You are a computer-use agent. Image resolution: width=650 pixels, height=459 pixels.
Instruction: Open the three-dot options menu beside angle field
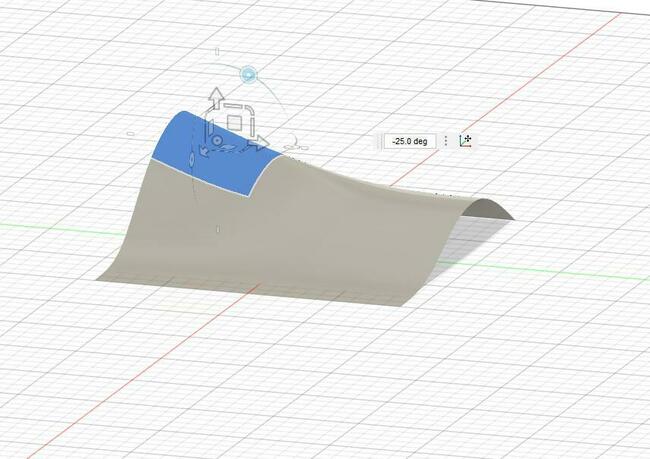pos(446,141)
